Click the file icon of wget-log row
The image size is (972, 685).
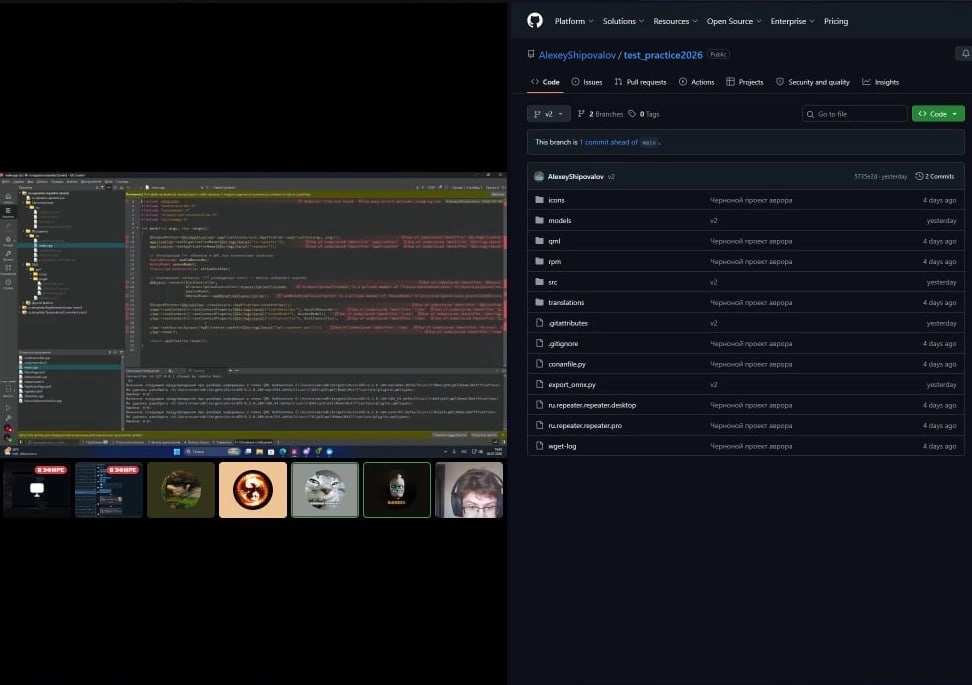[539, 446]
